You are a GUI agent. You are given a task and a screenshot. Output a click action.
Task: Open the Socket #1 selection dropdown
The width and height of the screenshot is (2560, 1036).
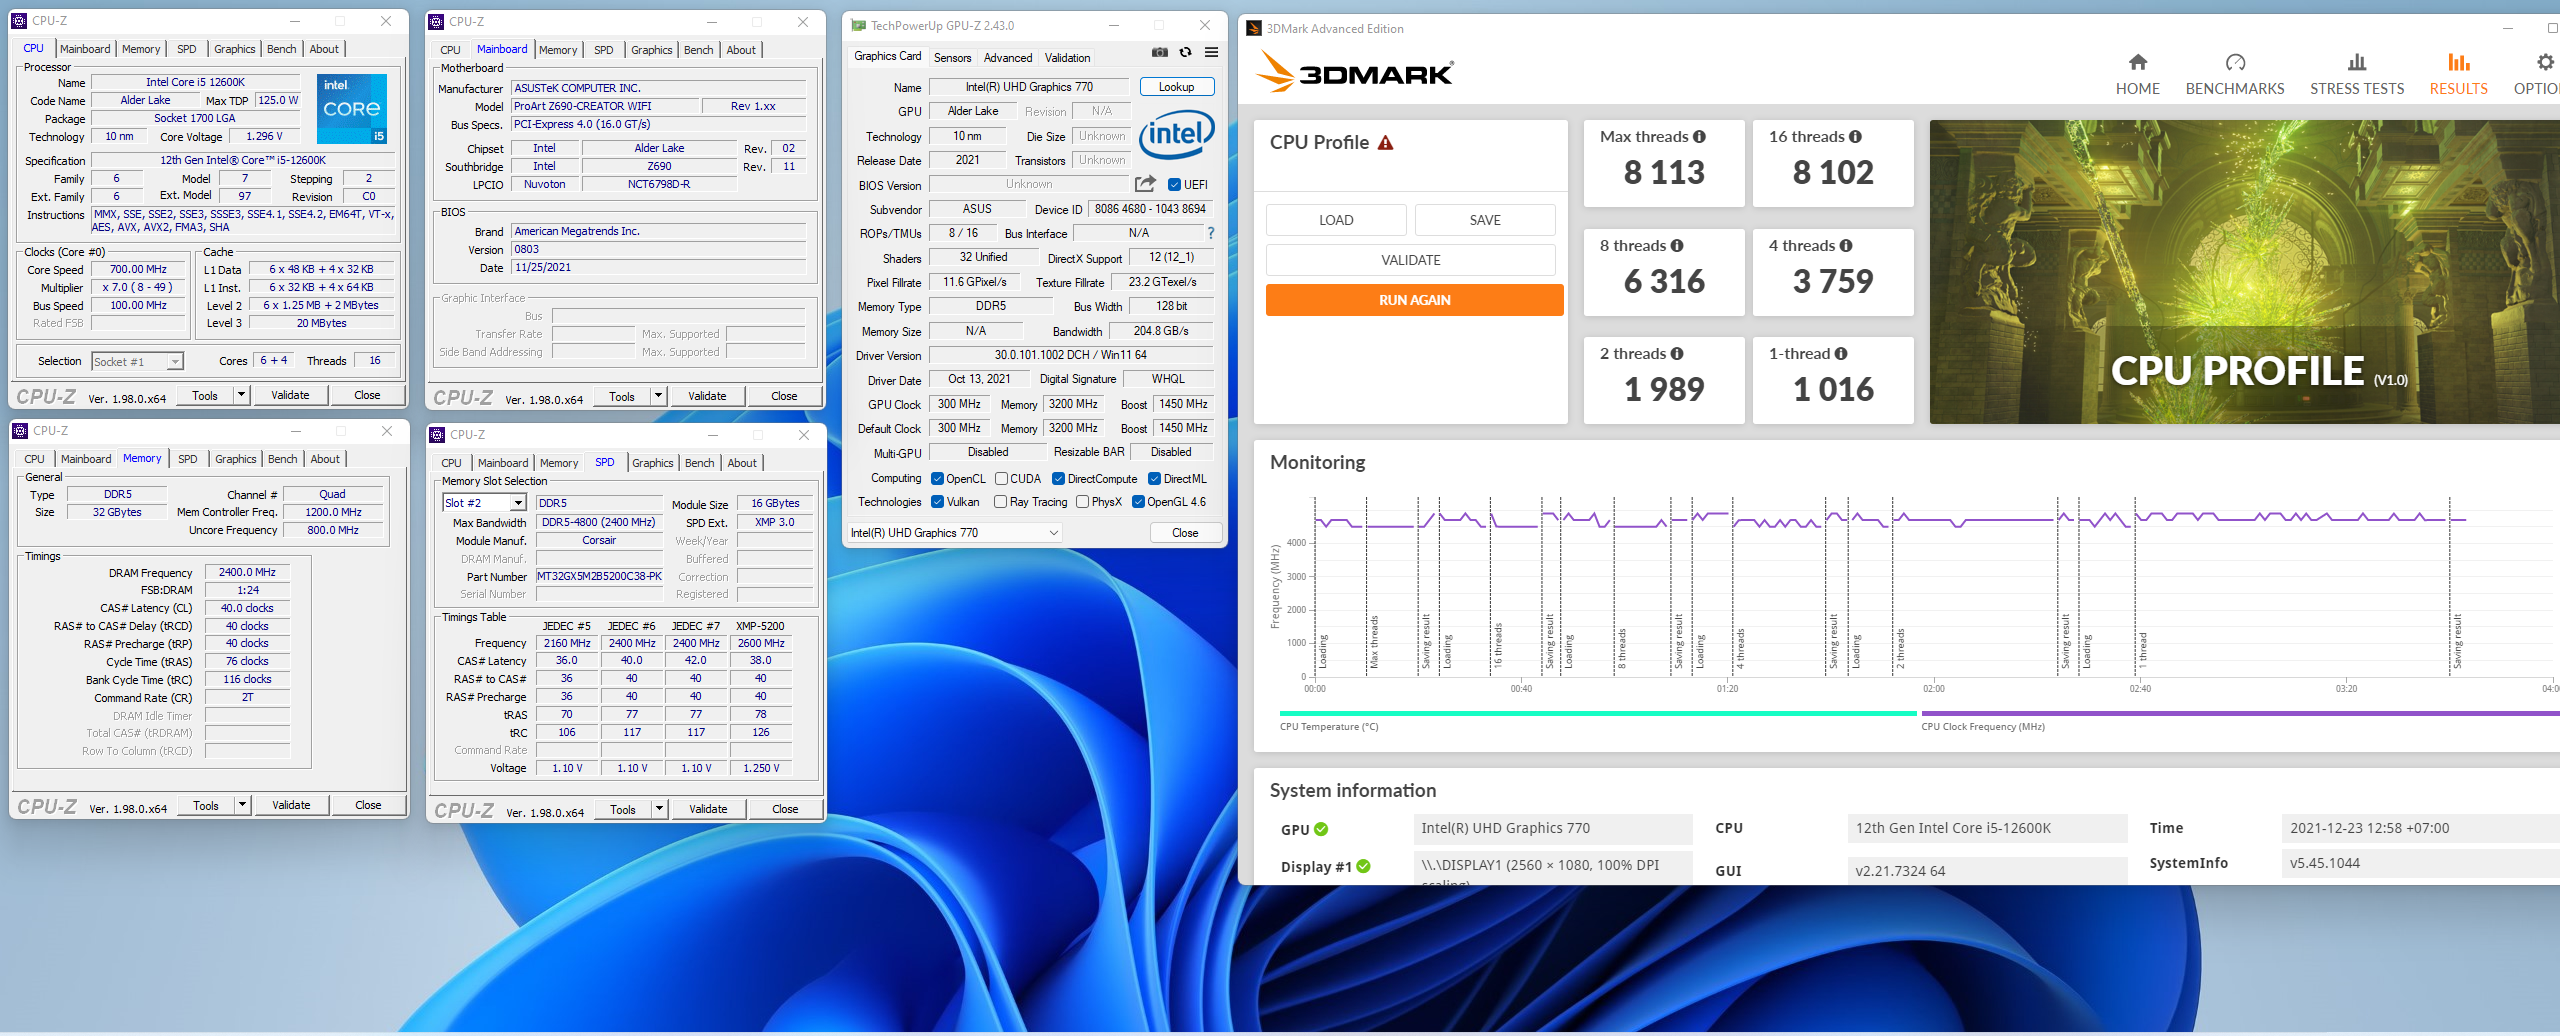(174, 362)
